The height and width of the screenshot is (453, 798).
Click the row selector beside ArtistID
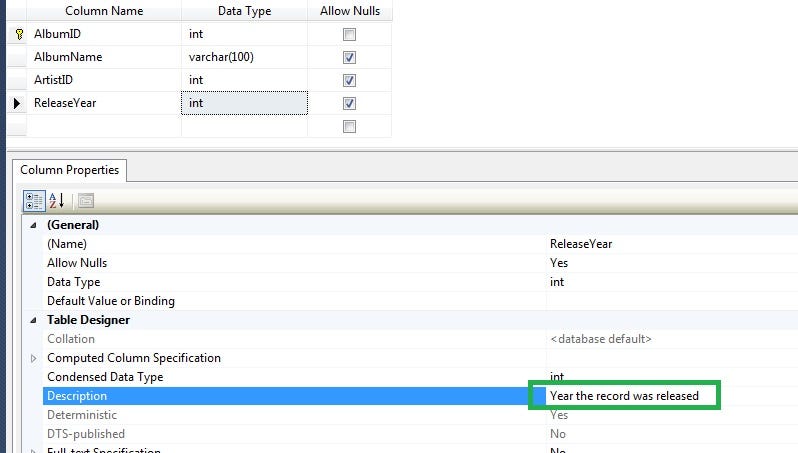click(17, 80)
